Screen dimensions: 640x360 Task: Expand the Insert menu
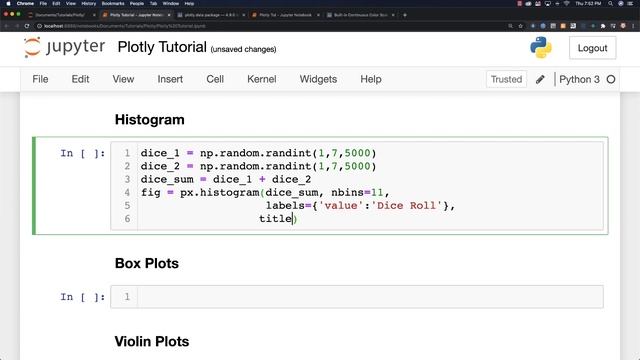coord(170,79)
